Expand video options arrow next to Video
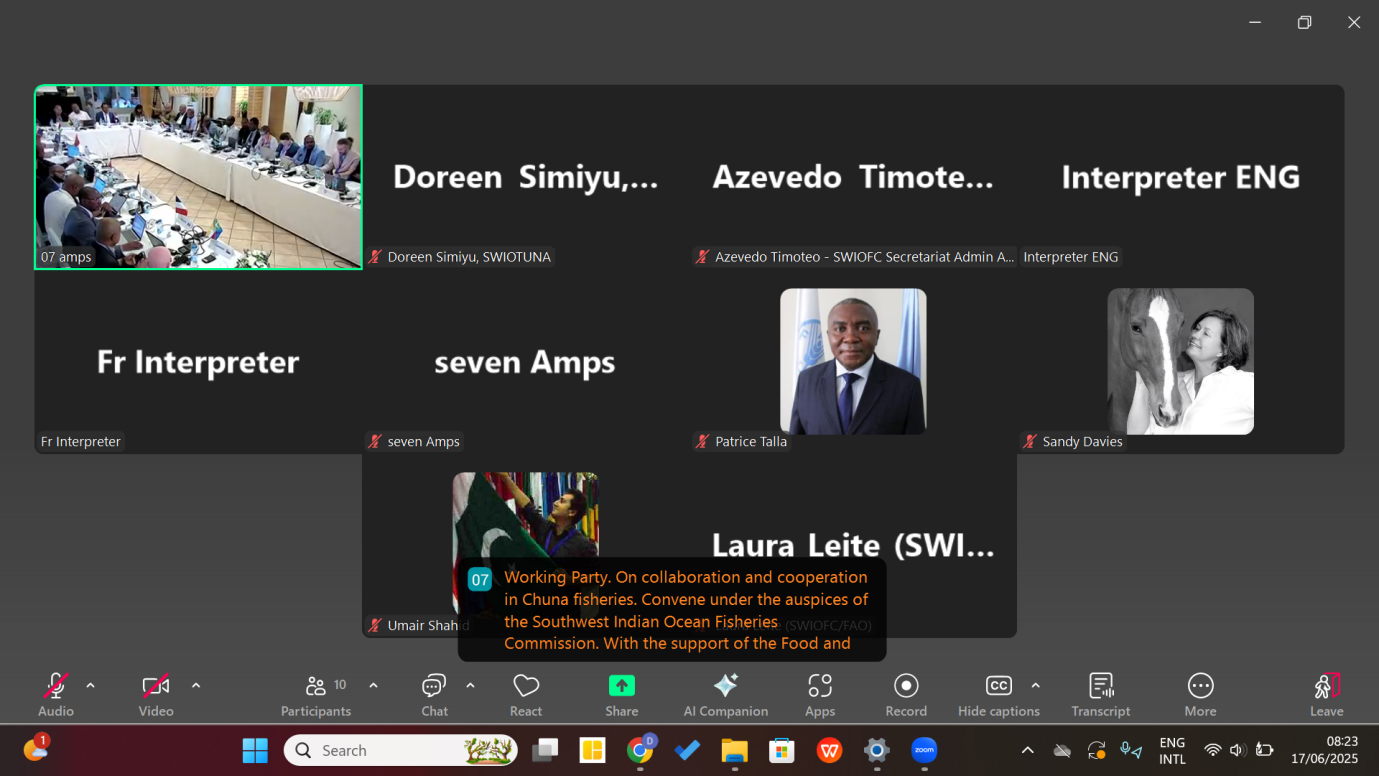The image size is (1379, 776). pos(196,686)
